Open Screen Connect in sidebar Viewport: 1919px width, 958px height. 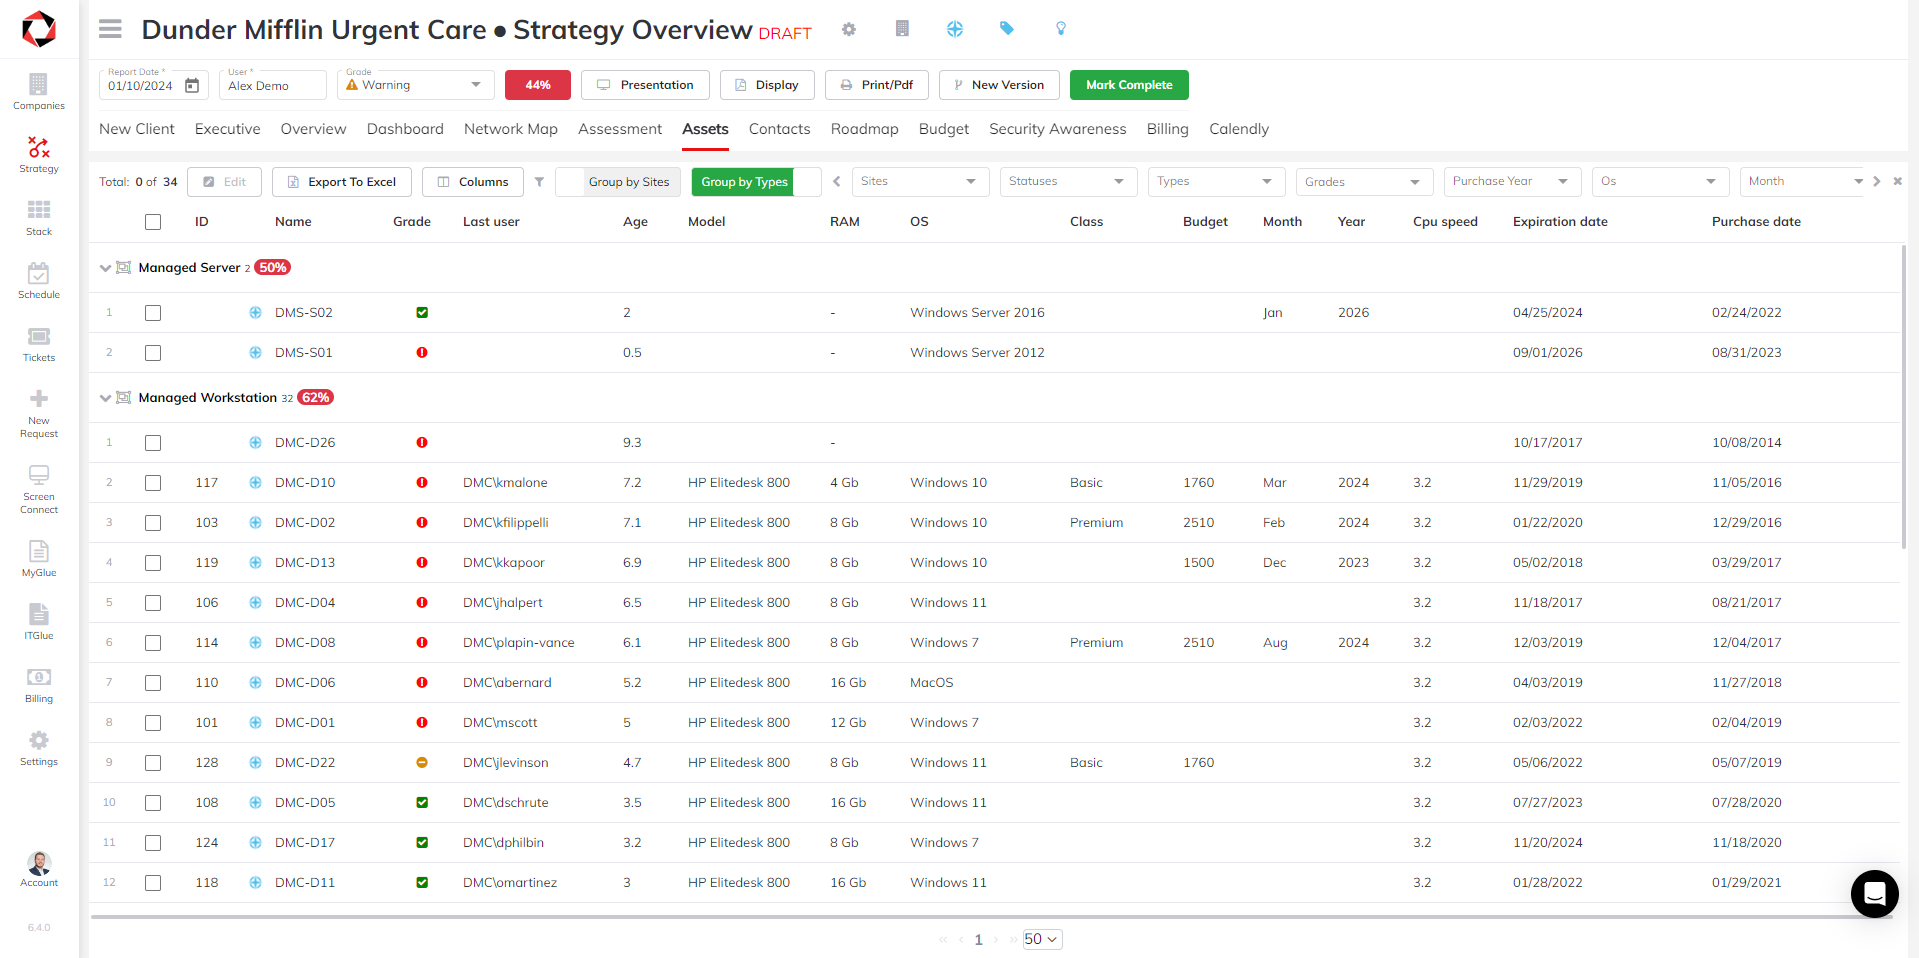39,490
